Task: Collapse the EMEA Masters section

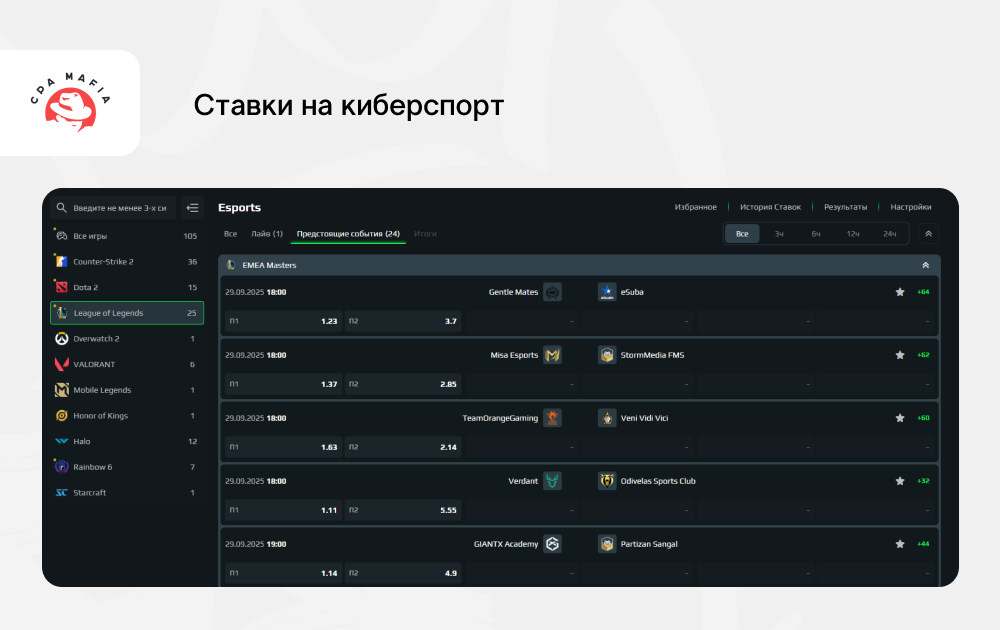Action: [x=925, y=265]
